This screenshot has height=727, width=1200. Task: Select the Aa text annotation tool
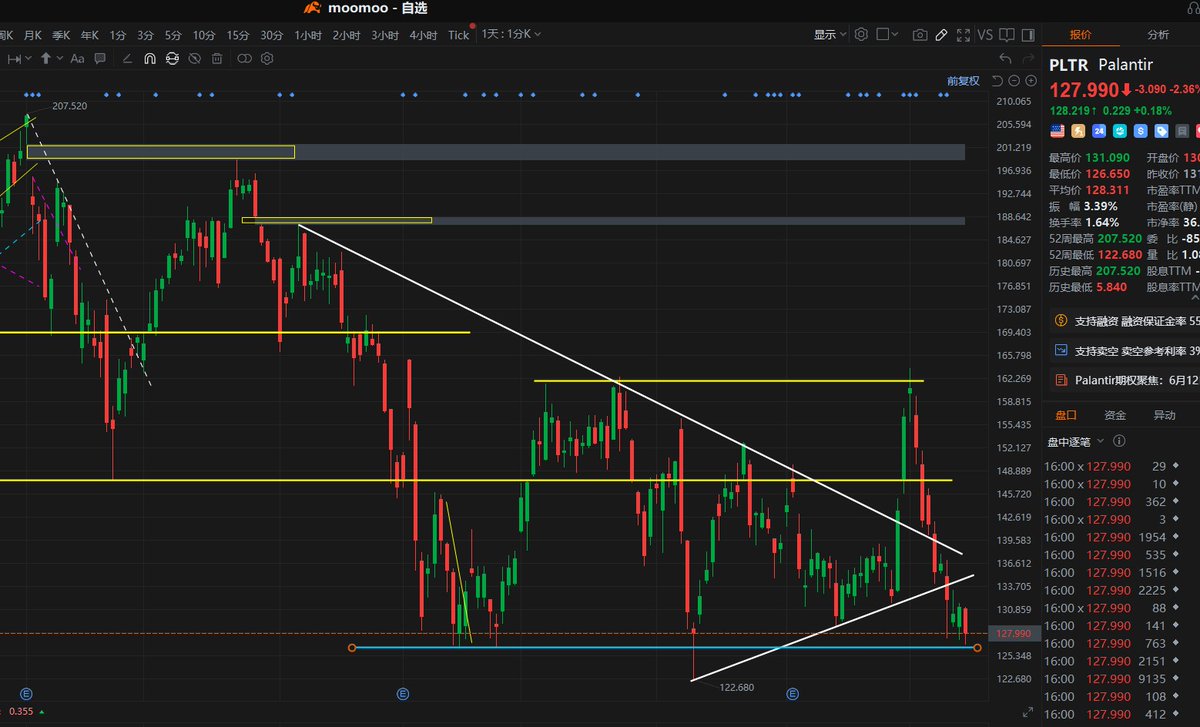point(78,59)
